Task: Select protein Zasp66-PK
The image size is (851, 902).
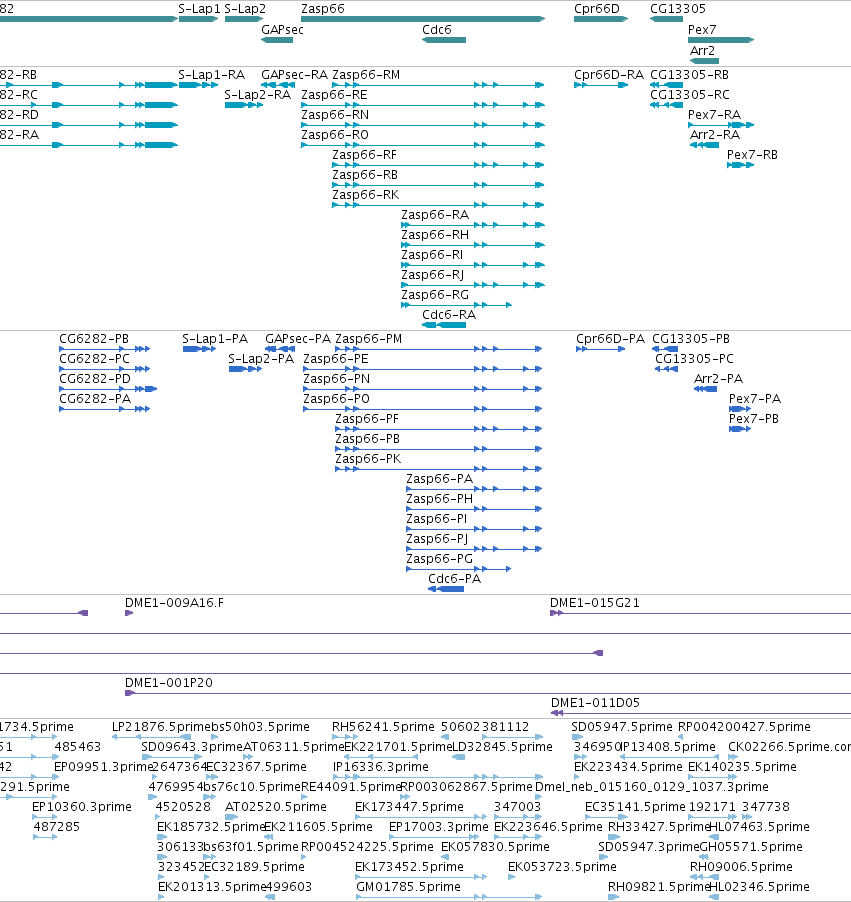Action: [x=438, y=469]
